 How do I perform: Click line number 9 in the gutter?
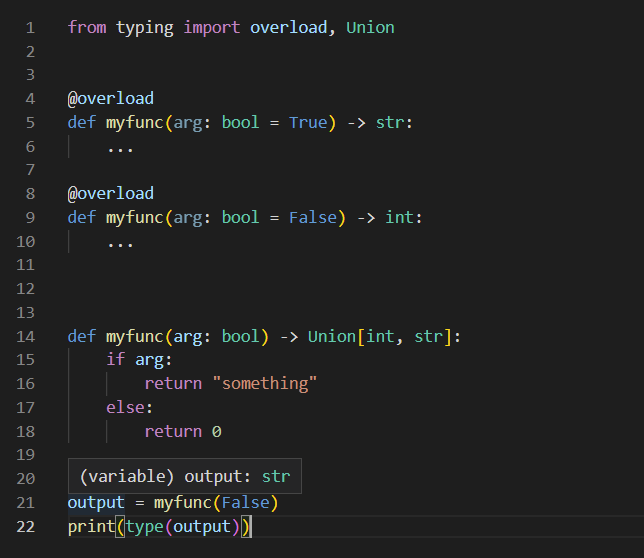(30, 217)
